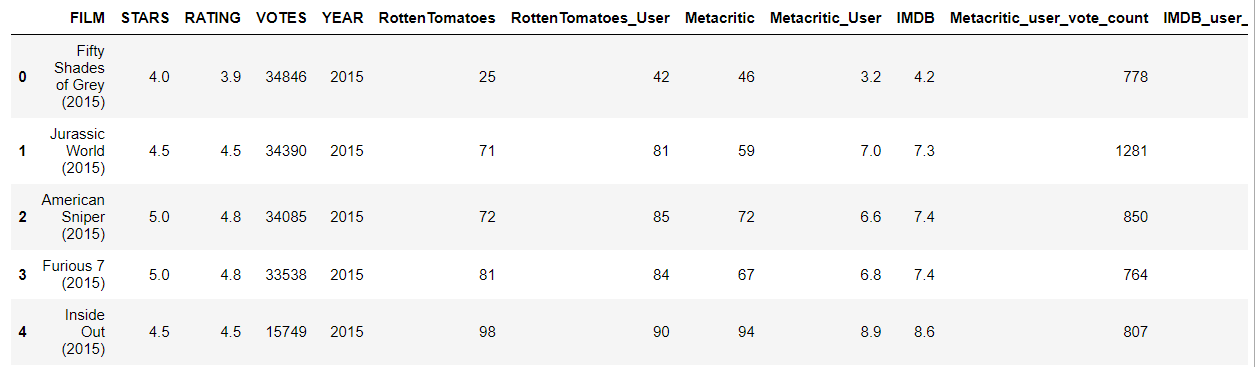
Task: Click the 98 RottenTomatoes score cell
Action: pyautogui.click(x=486, y=332)
